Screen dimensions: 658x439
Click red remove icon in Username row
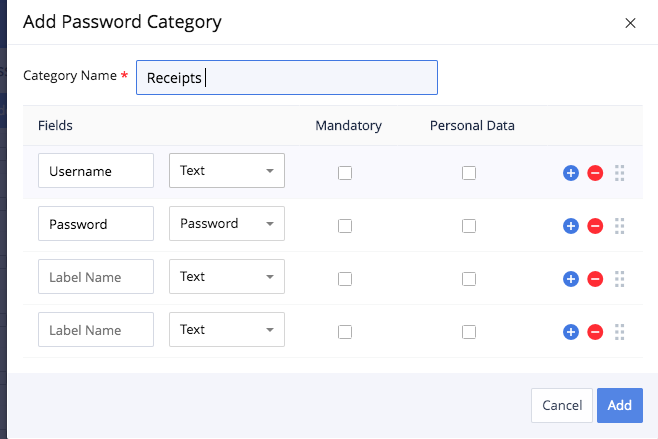click(x=594, y=172)
